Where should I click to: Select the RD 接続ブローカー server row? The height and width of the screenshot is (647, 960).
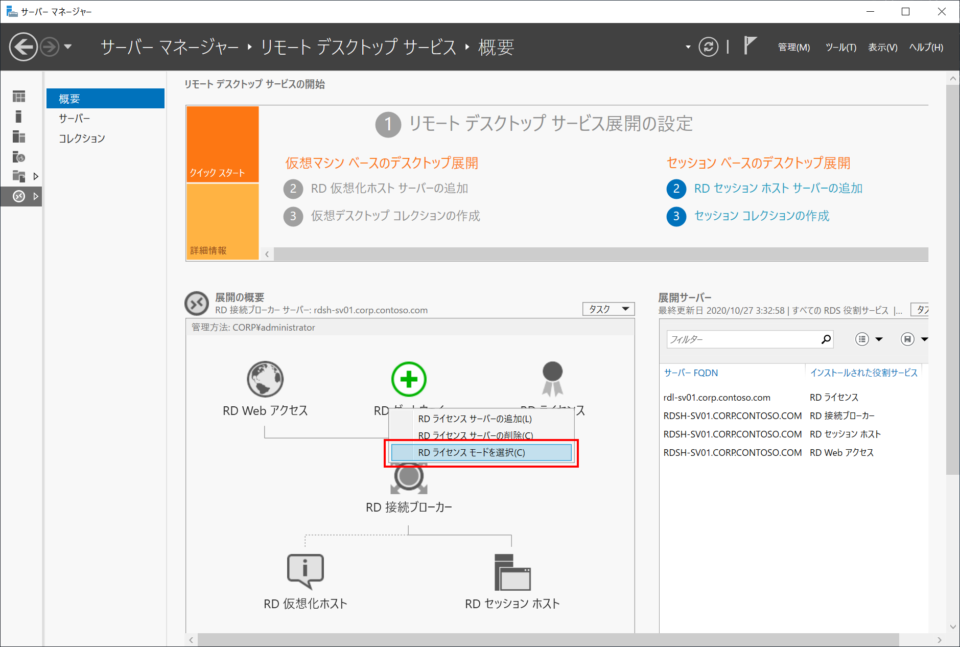pos(793,416)
